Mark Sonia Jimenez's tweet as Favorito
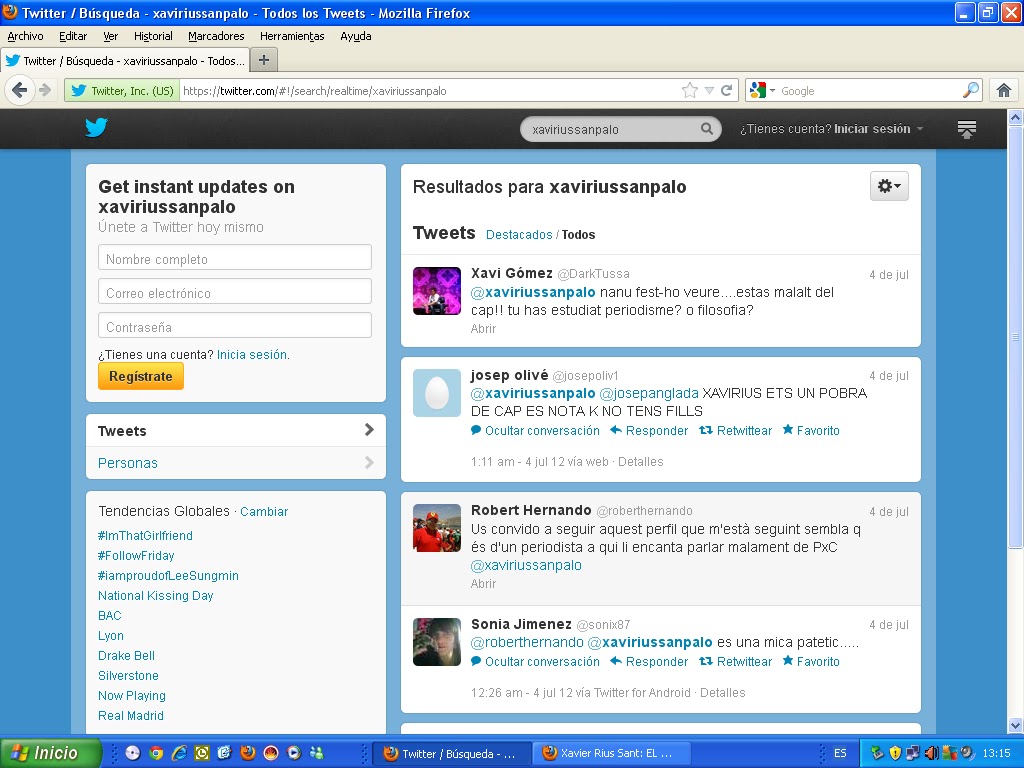Viewport: 1024px width, 768px height. [x=811, y=662]
